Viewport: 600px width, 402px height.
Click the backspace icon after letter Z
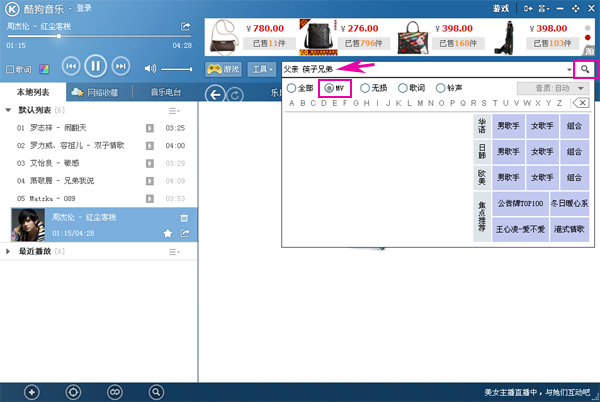[x=581, y=103]
